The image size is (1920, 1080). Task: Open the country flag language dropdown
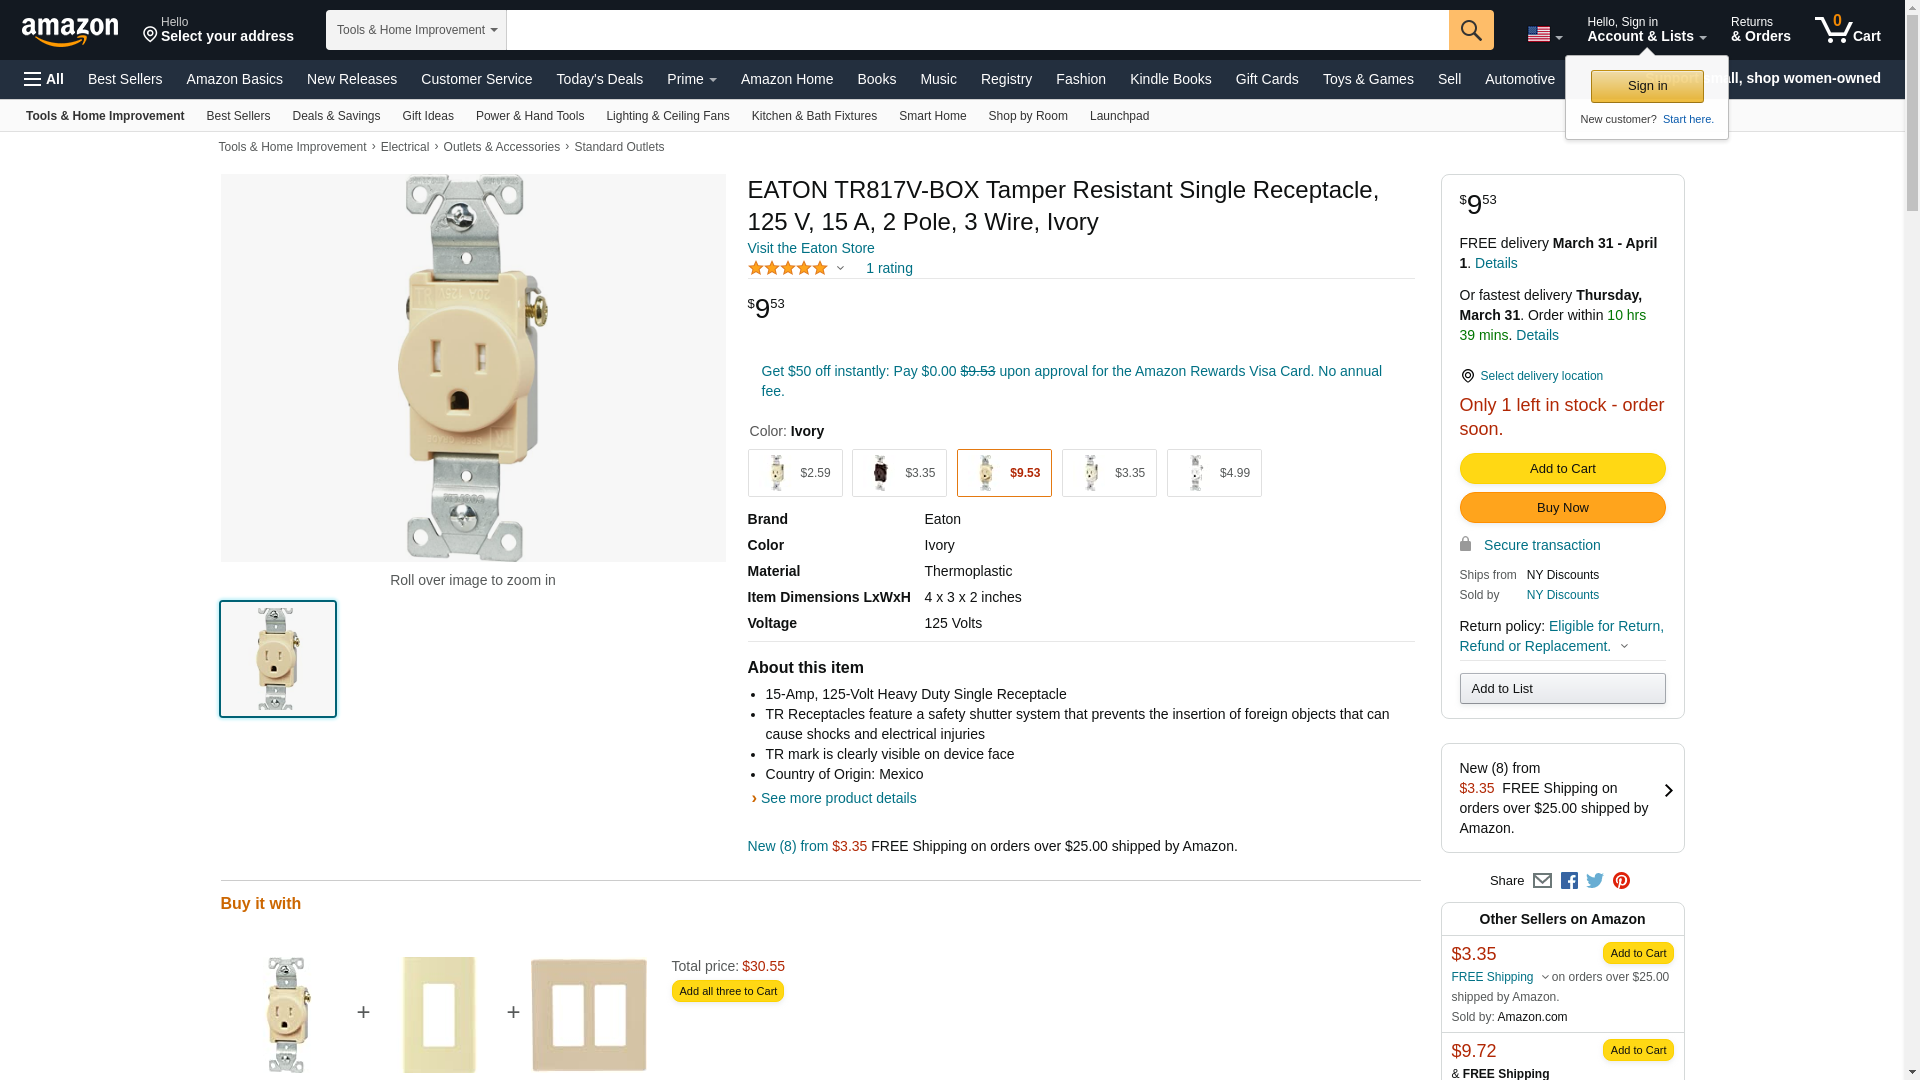[1544, 35]
